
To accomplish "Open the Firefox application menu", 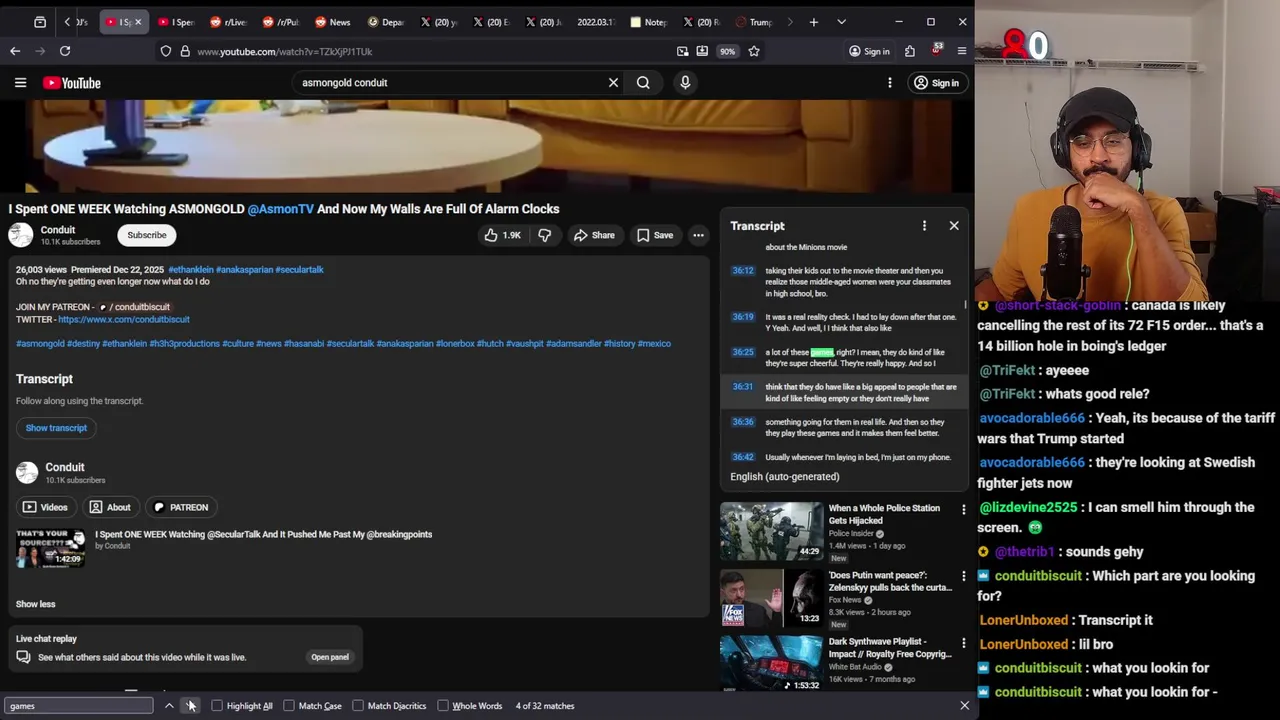I will tap(962, 51).
